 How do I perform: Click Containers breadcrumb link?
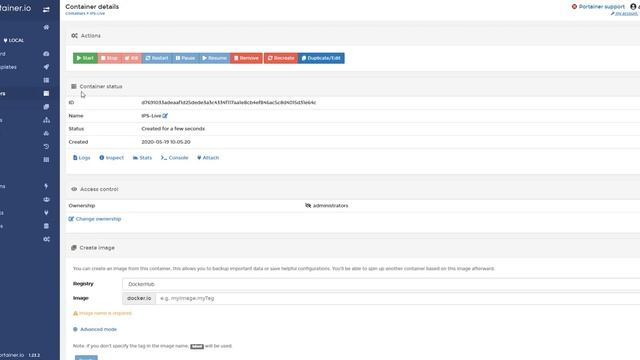[75, 13]
